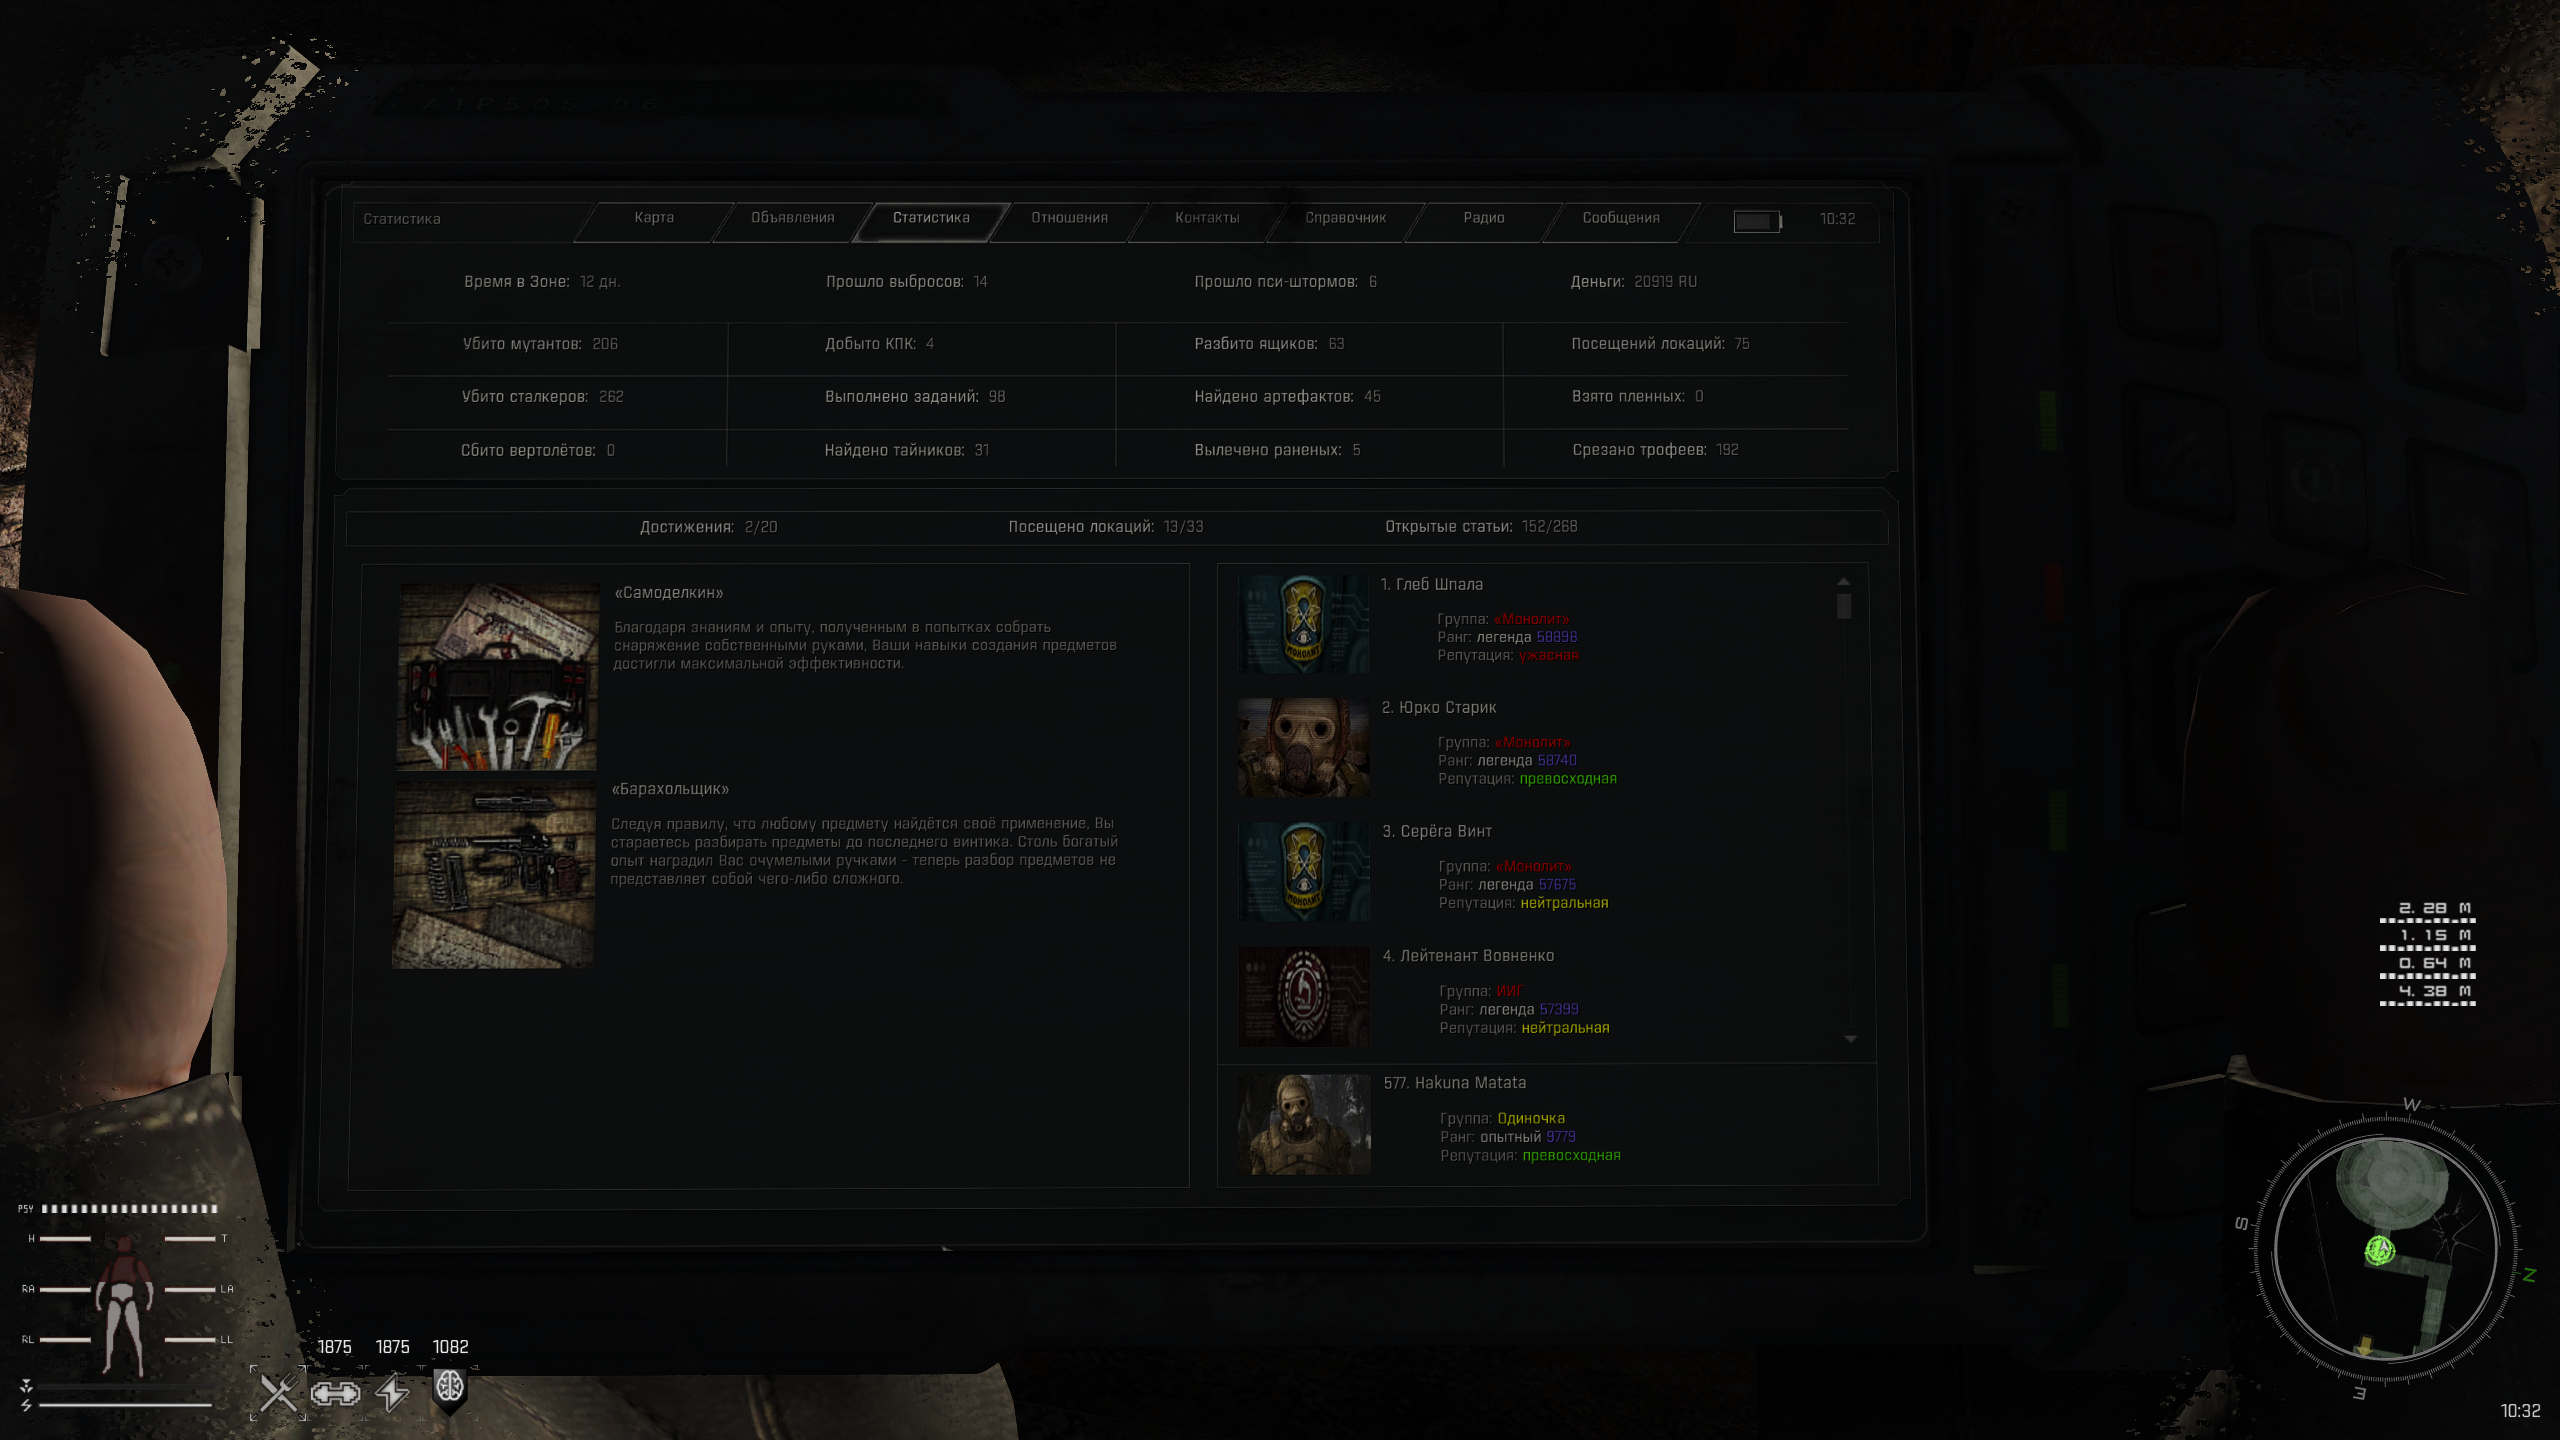
Task: Click Lieutenant Vovchenko's red faction emblem
Action: click(x=1303, y=996)
